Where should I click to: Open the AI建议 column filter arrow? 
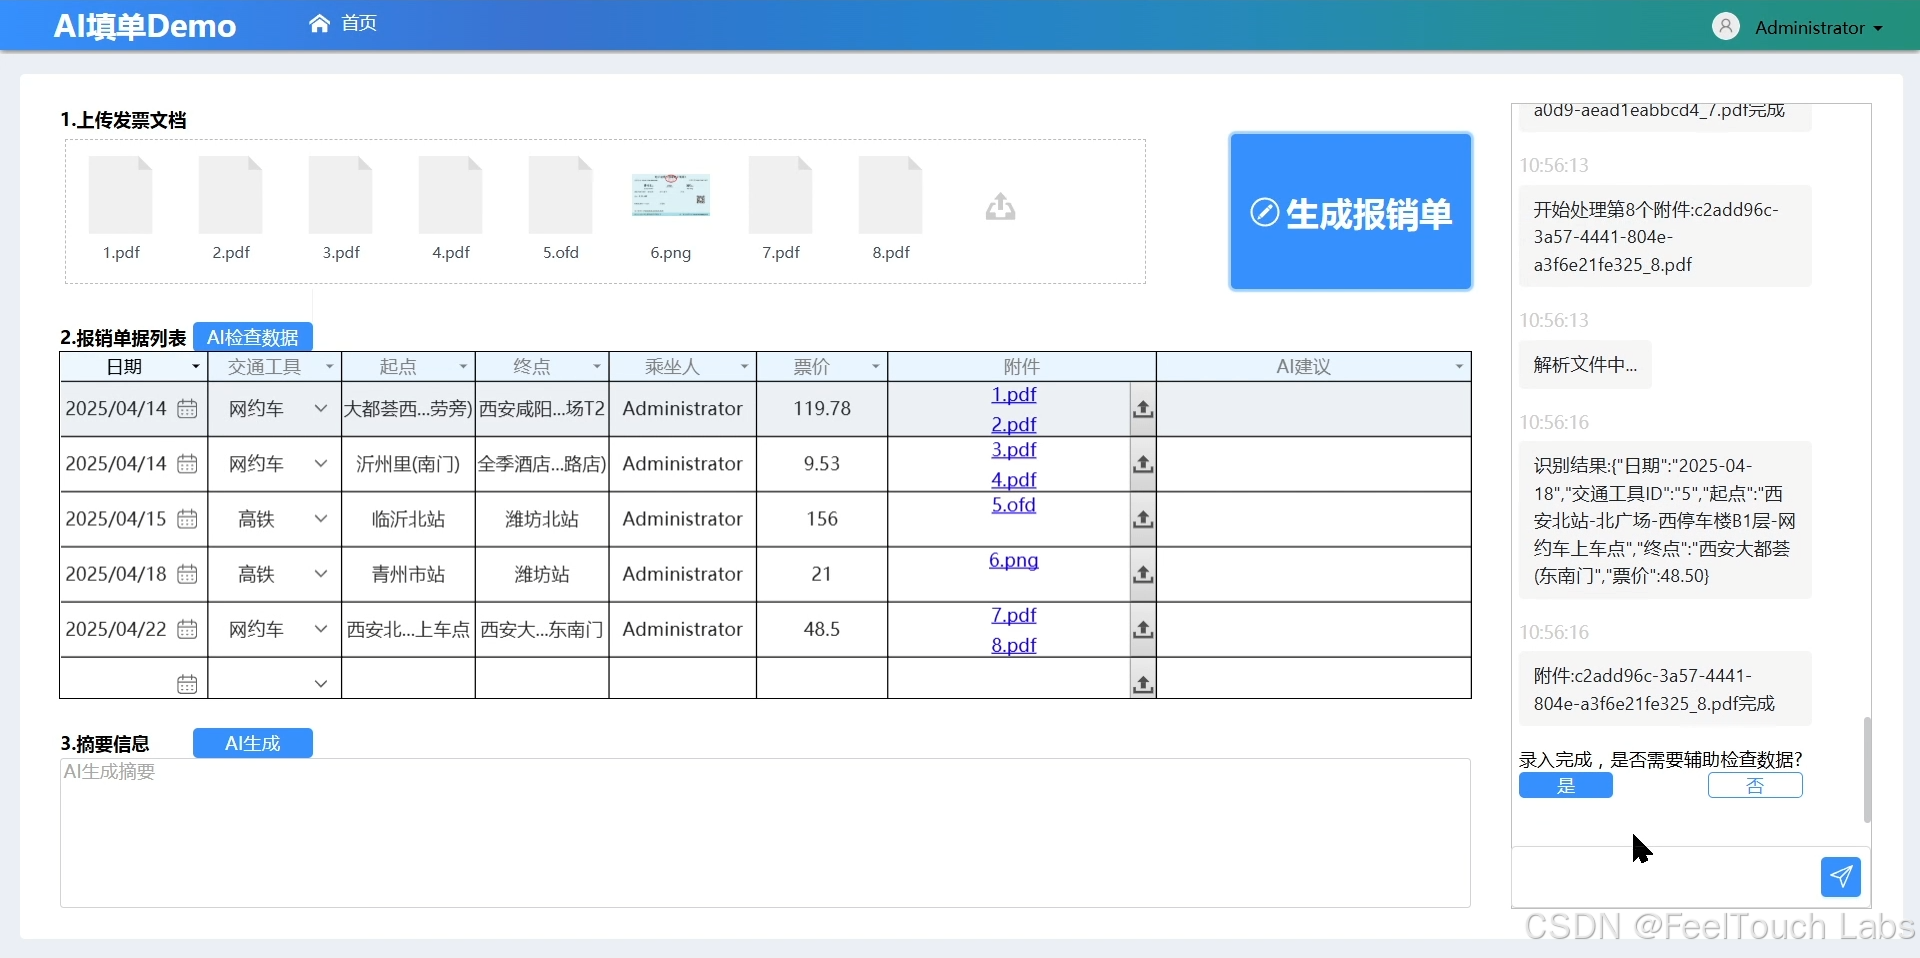tap(1460, 367)
